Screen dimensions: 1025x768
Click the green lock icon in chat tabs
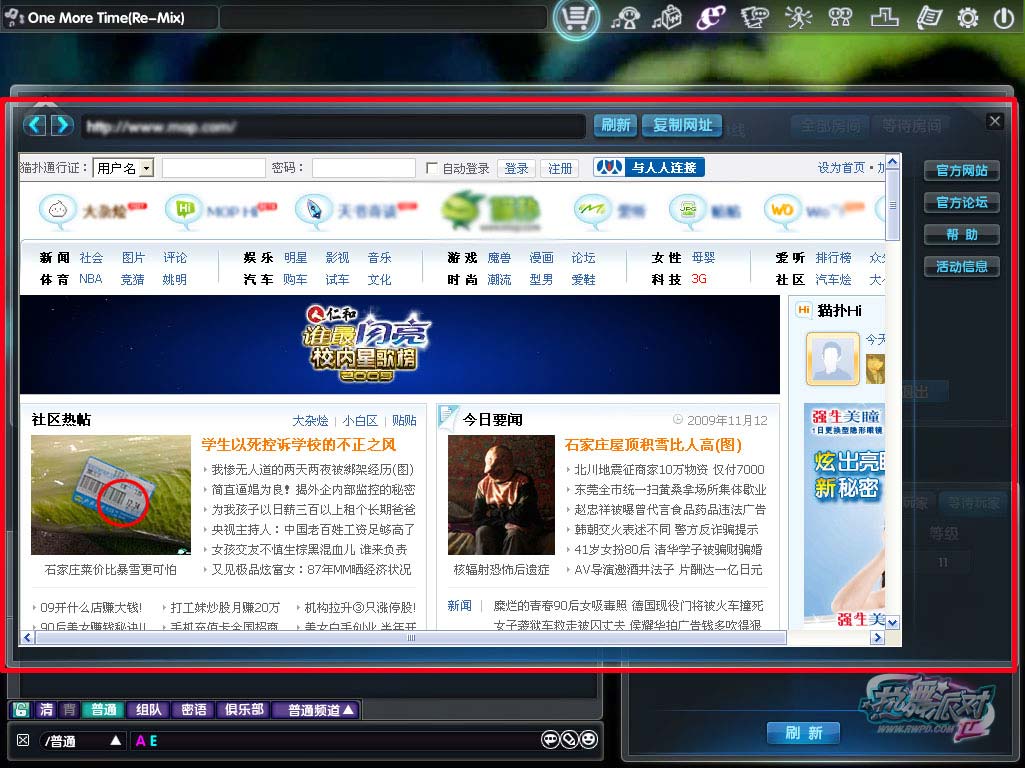click(20, 709)
